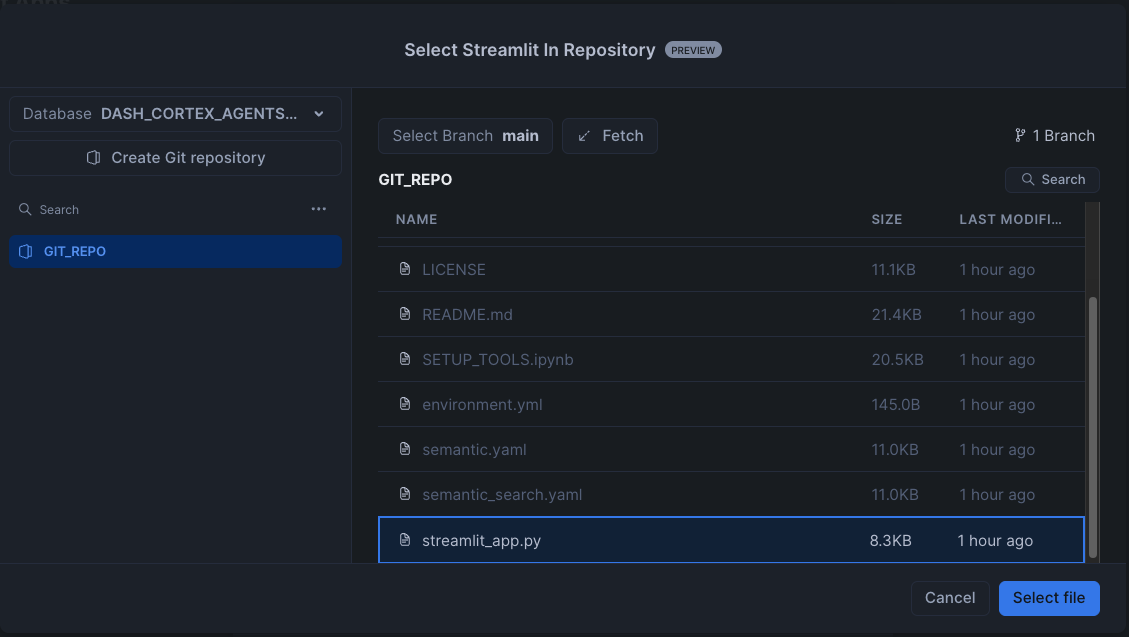This screenshot has width=1129, height=637.
Task: Click the 145.0B size of environment.yml
Action: tap(896, 405)
